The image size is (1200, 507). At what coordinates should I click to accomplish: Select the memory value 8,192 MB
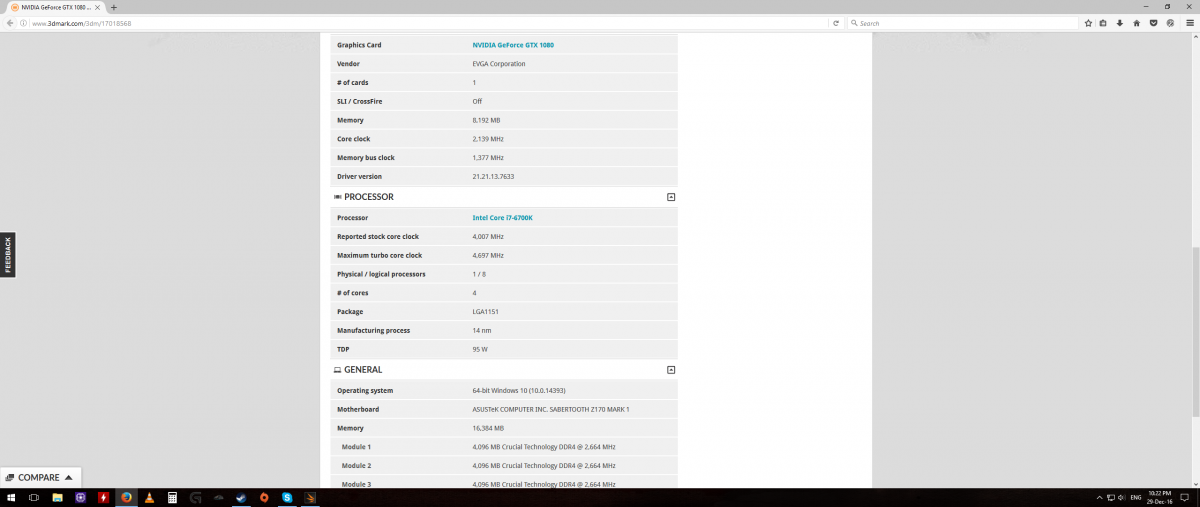pyautogui.click(x=486, y=121)
